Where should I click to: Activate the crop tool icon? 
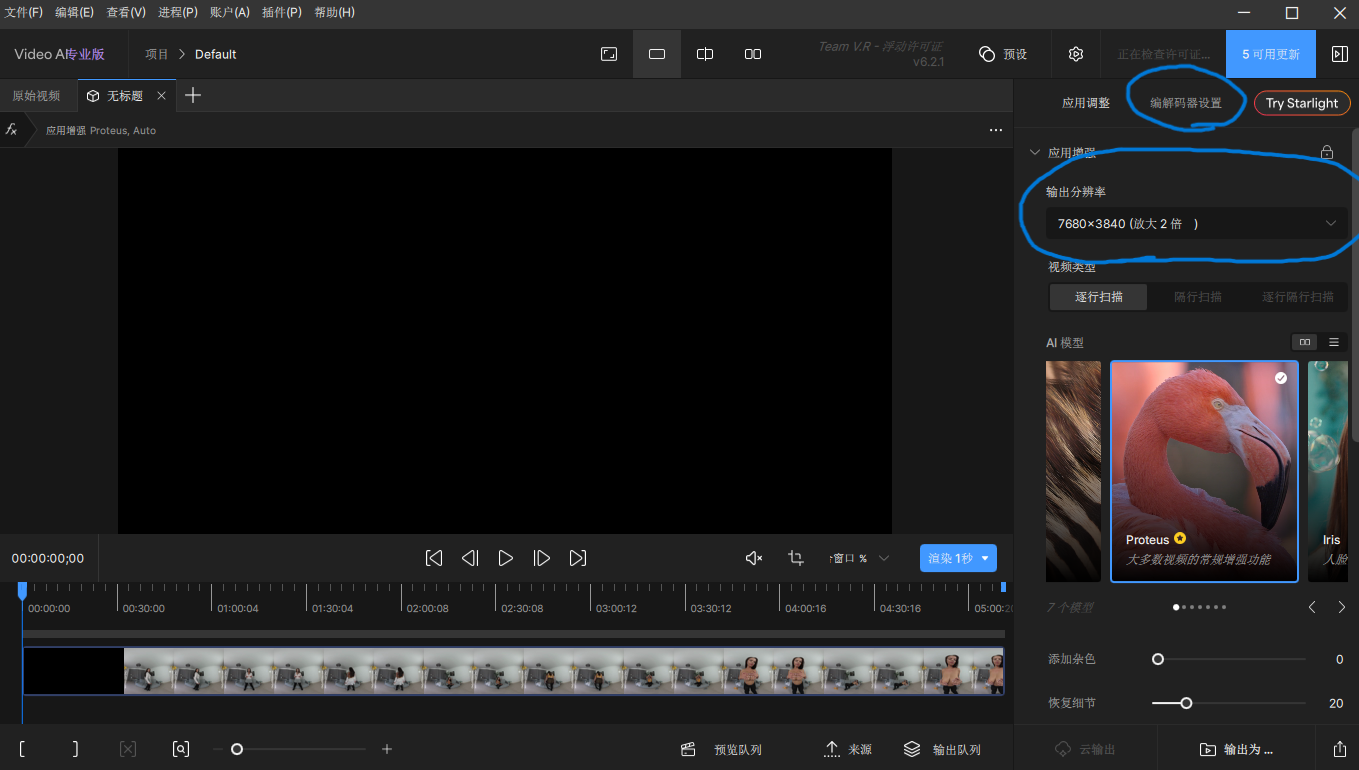(x=796, y=558)
